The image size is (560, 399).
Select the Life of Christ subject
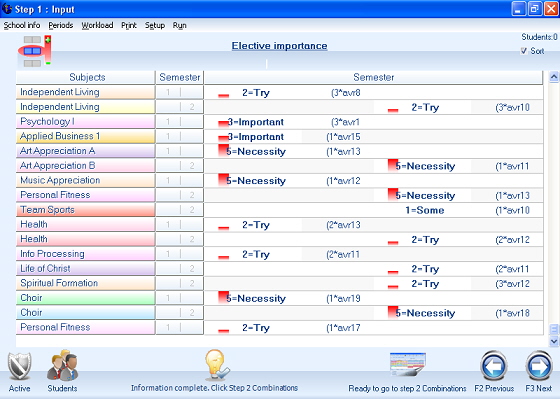pyautogui.click(x=86, y=268)
